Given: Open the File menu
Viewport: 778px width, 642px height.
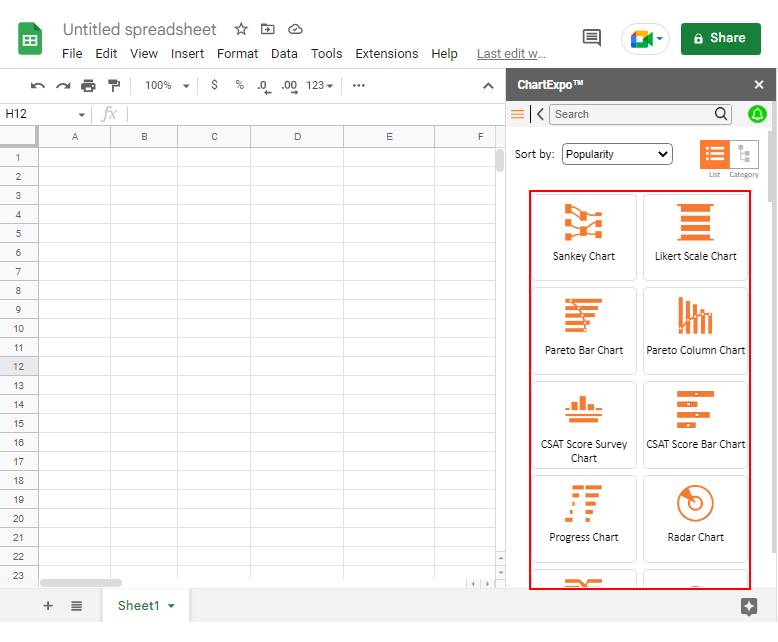Looking at the screenshot, I should coord(72,54).
